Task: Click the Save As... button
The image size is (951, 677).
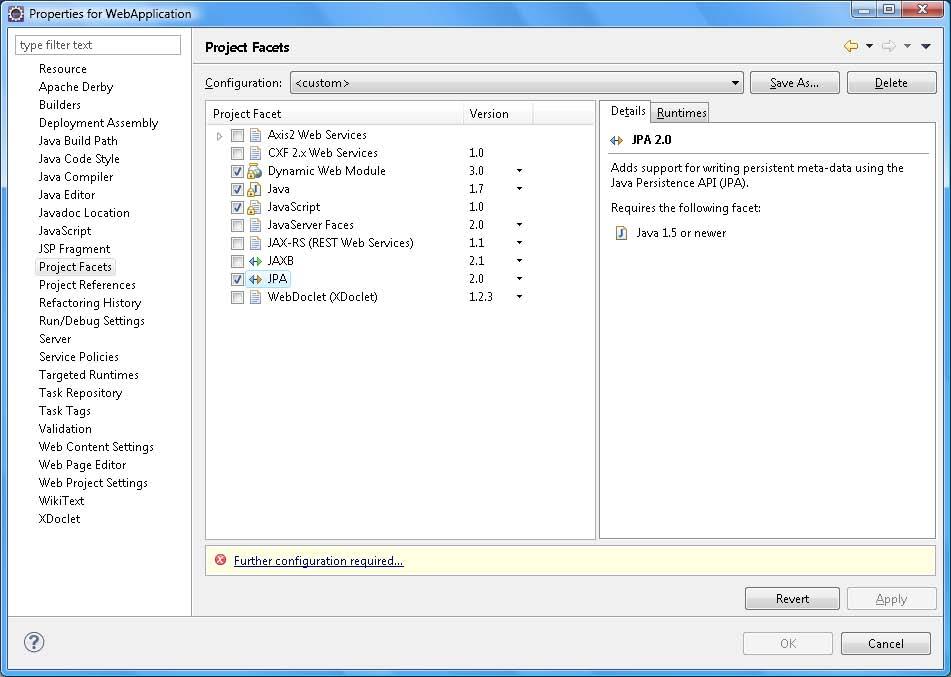Action: point(795,83)
